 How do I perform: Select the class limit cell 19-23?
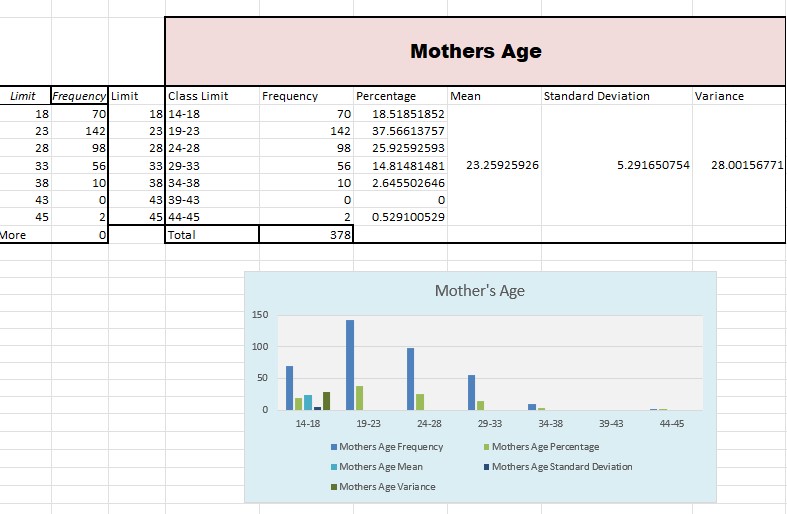[212, 131]
